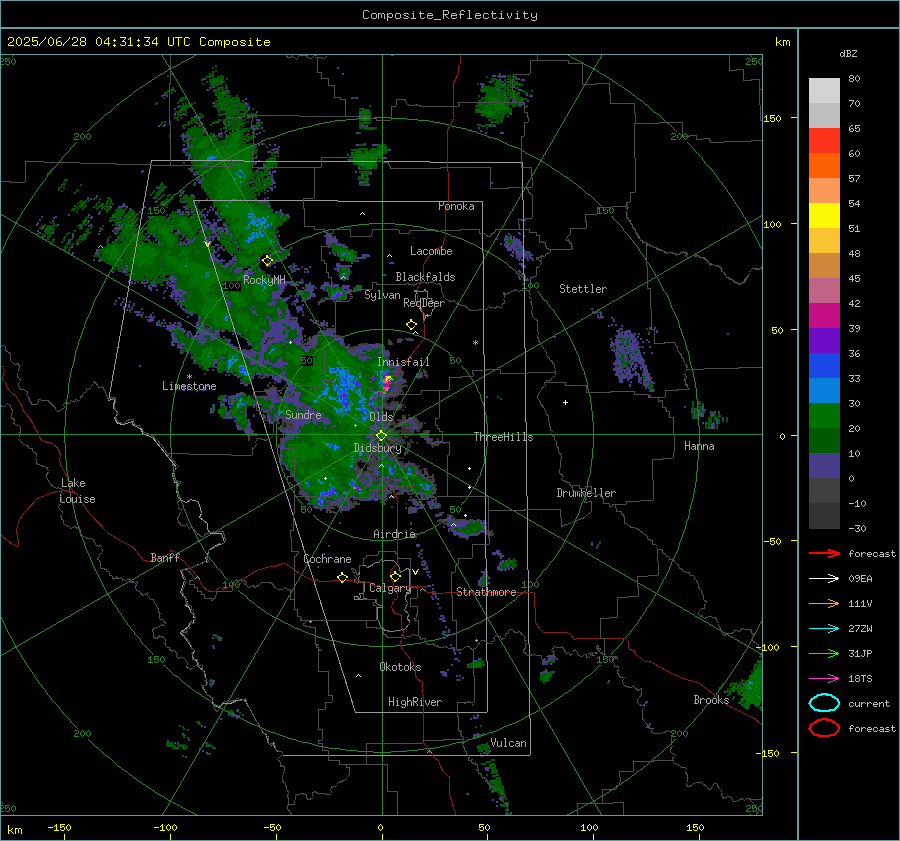Screen dimensions: 900x841
Task: Click the km unit label at bottom left
Action: click(14, 830)
